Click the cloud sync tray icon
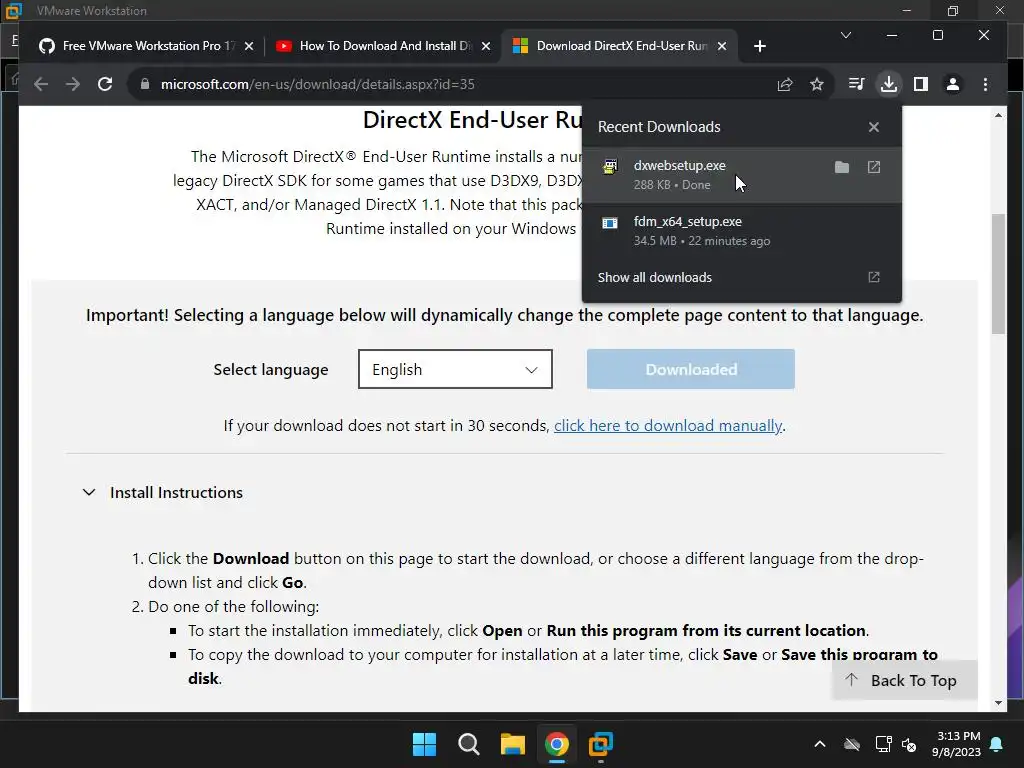1024x768 pixels. [x=852, y=744]
